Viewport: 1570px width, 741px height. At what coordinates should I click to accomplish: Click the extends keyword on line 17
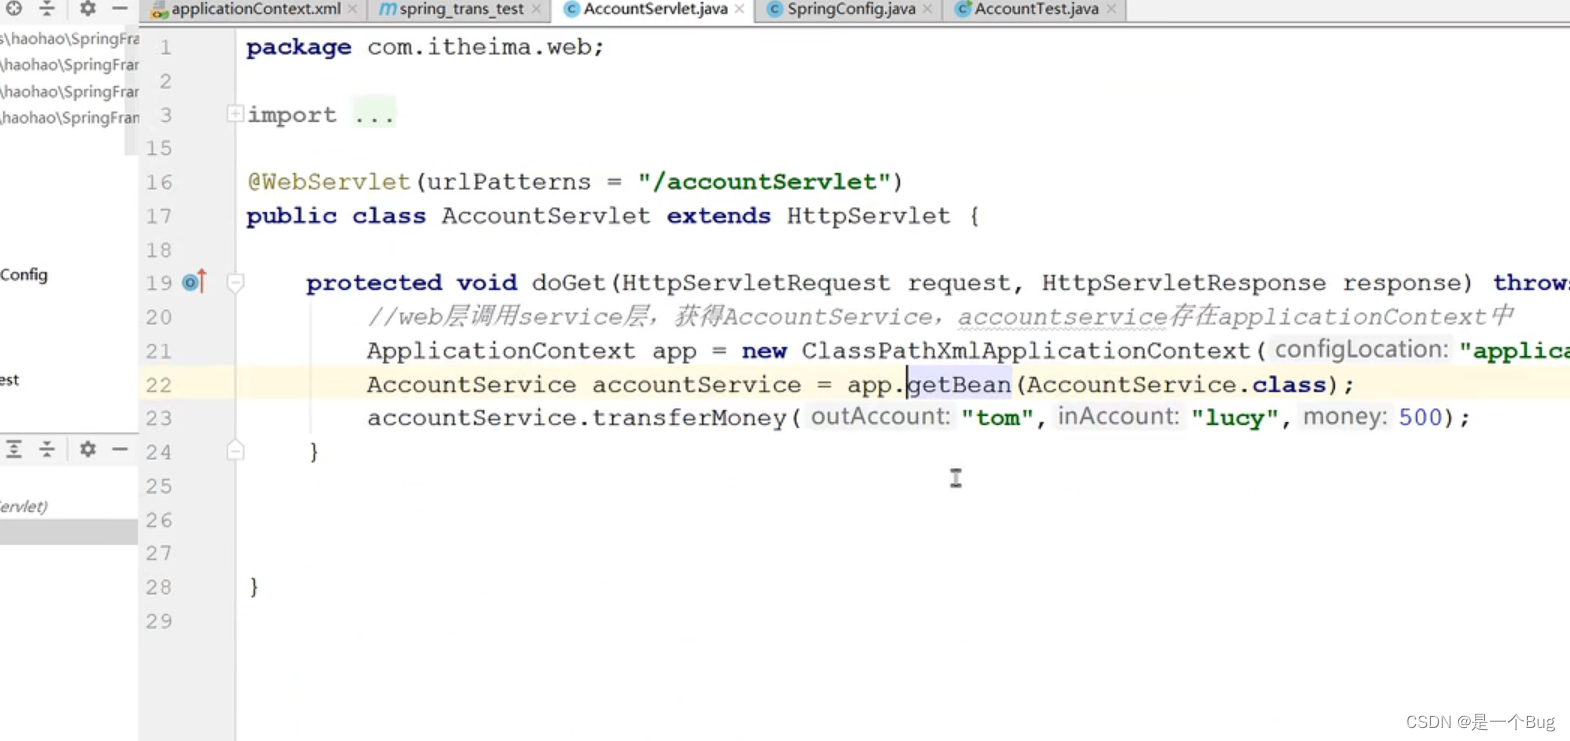pos(719,216)
